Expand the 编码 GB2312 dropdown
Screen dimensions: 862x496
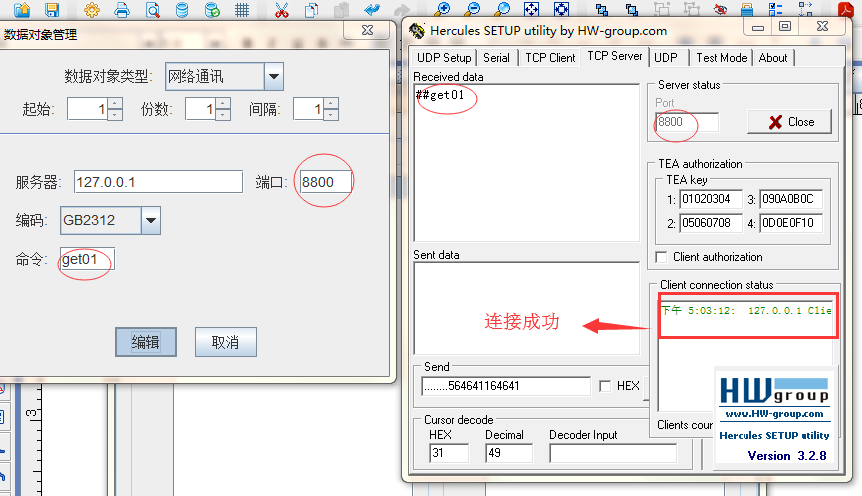pyautogui.click(x=150, y=221)
